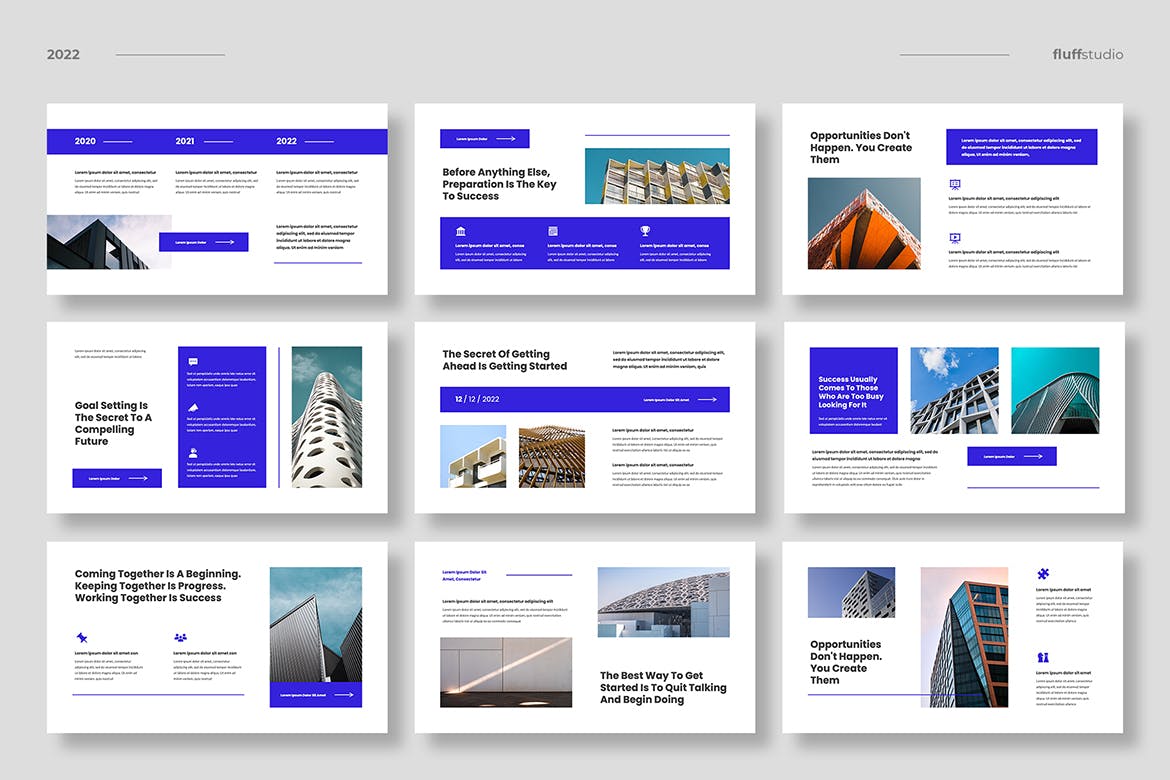
Task: Click the user profile icon in blue panel
Action: (193, 452)
